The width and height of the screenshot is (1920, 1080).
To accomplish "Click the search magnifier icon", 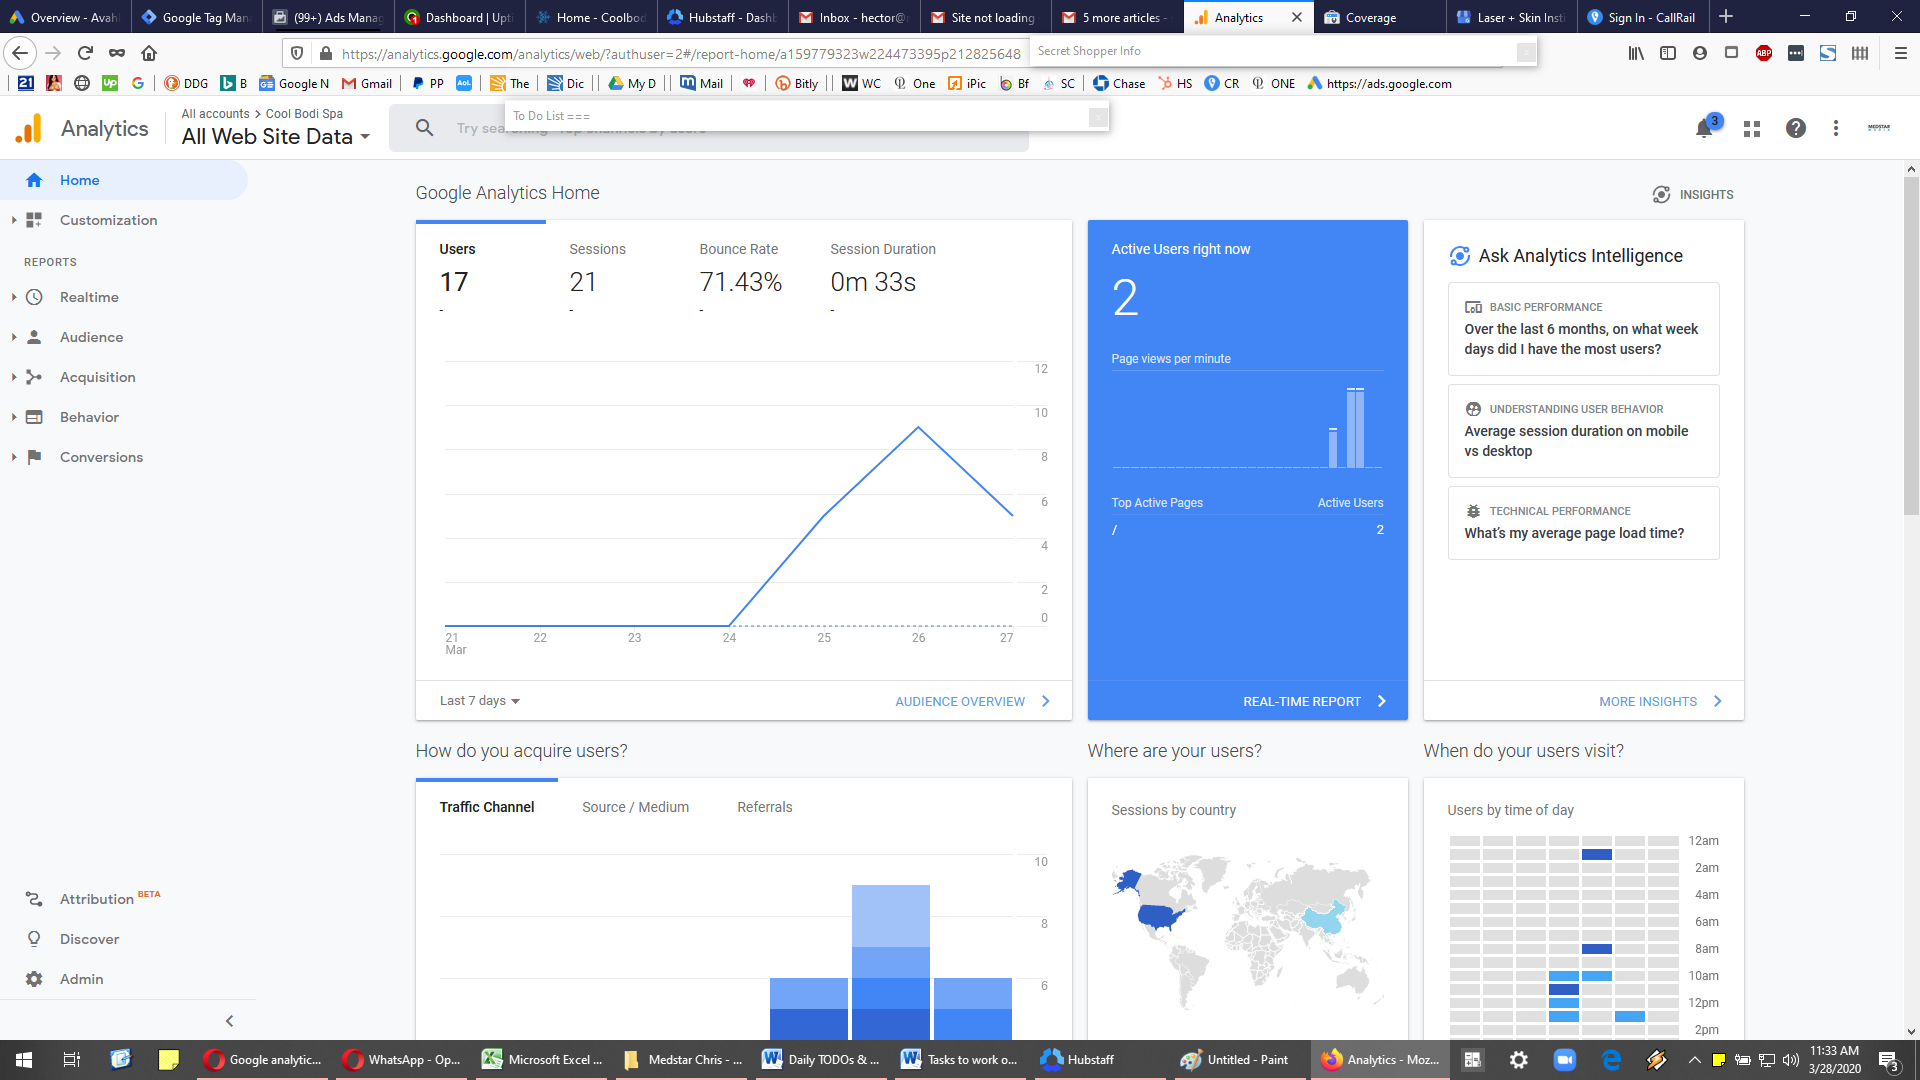I will [425, 128].
